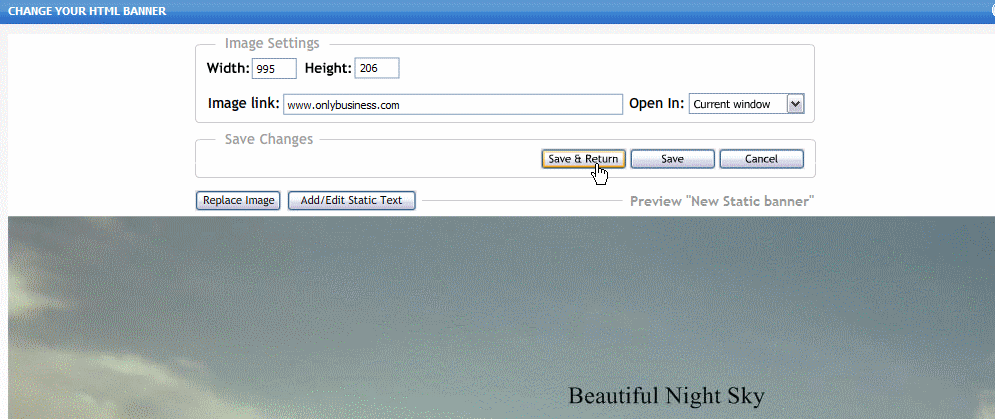Image resolution: width=995 pixels, height=419 pixels.
Task: Open Add/Edit Static Text
Action: tap(352, 201)
